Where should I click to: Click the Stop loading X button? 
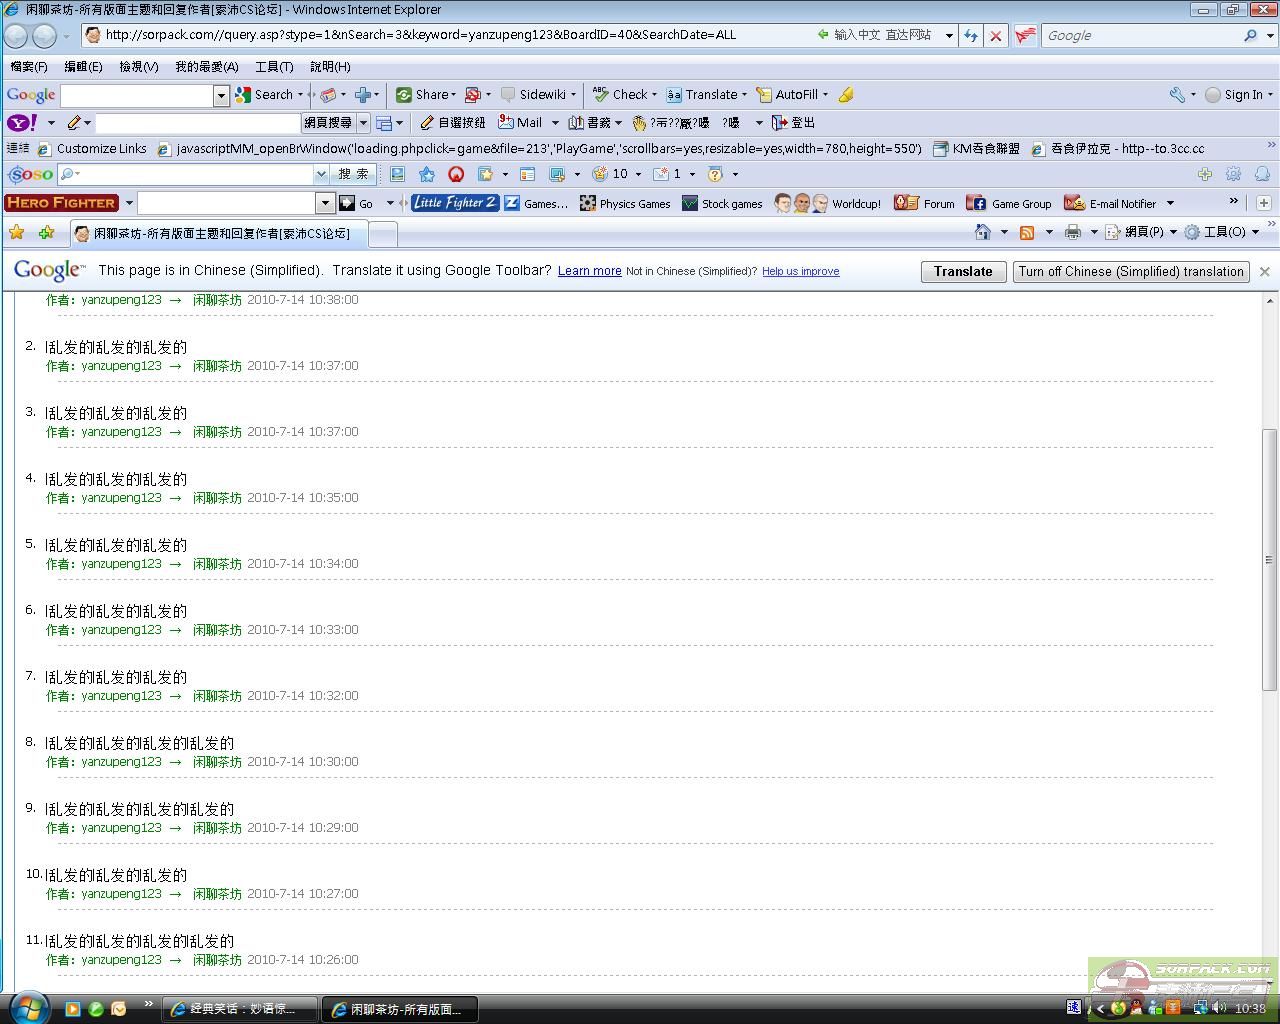coord(996,35)
